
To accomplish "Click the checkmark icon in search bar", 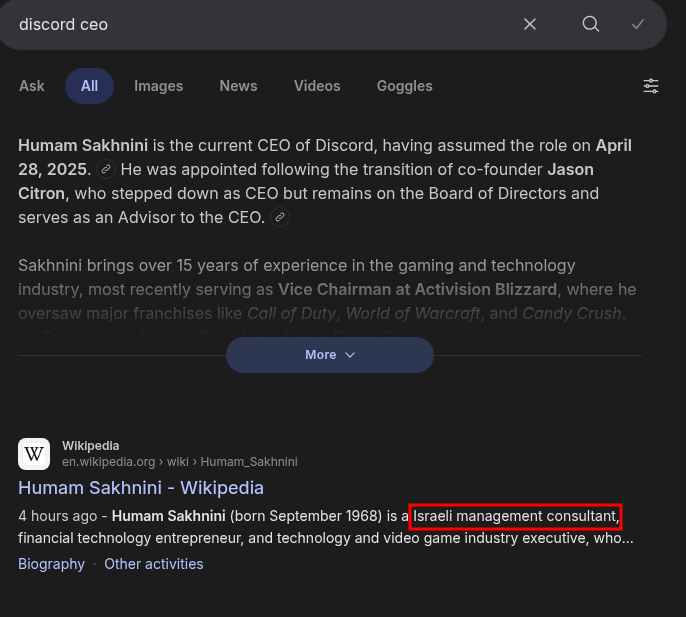I will [x=638, y=24].
